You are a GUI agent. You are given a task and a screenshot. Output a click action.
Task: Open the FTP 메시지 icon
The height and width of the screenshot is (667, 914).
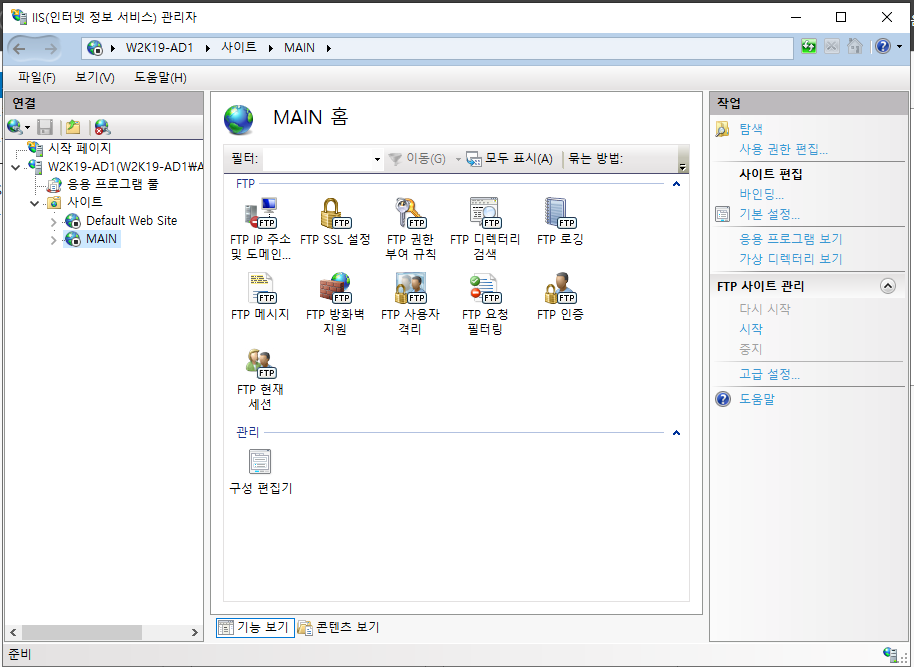click(x=260, y=297)
